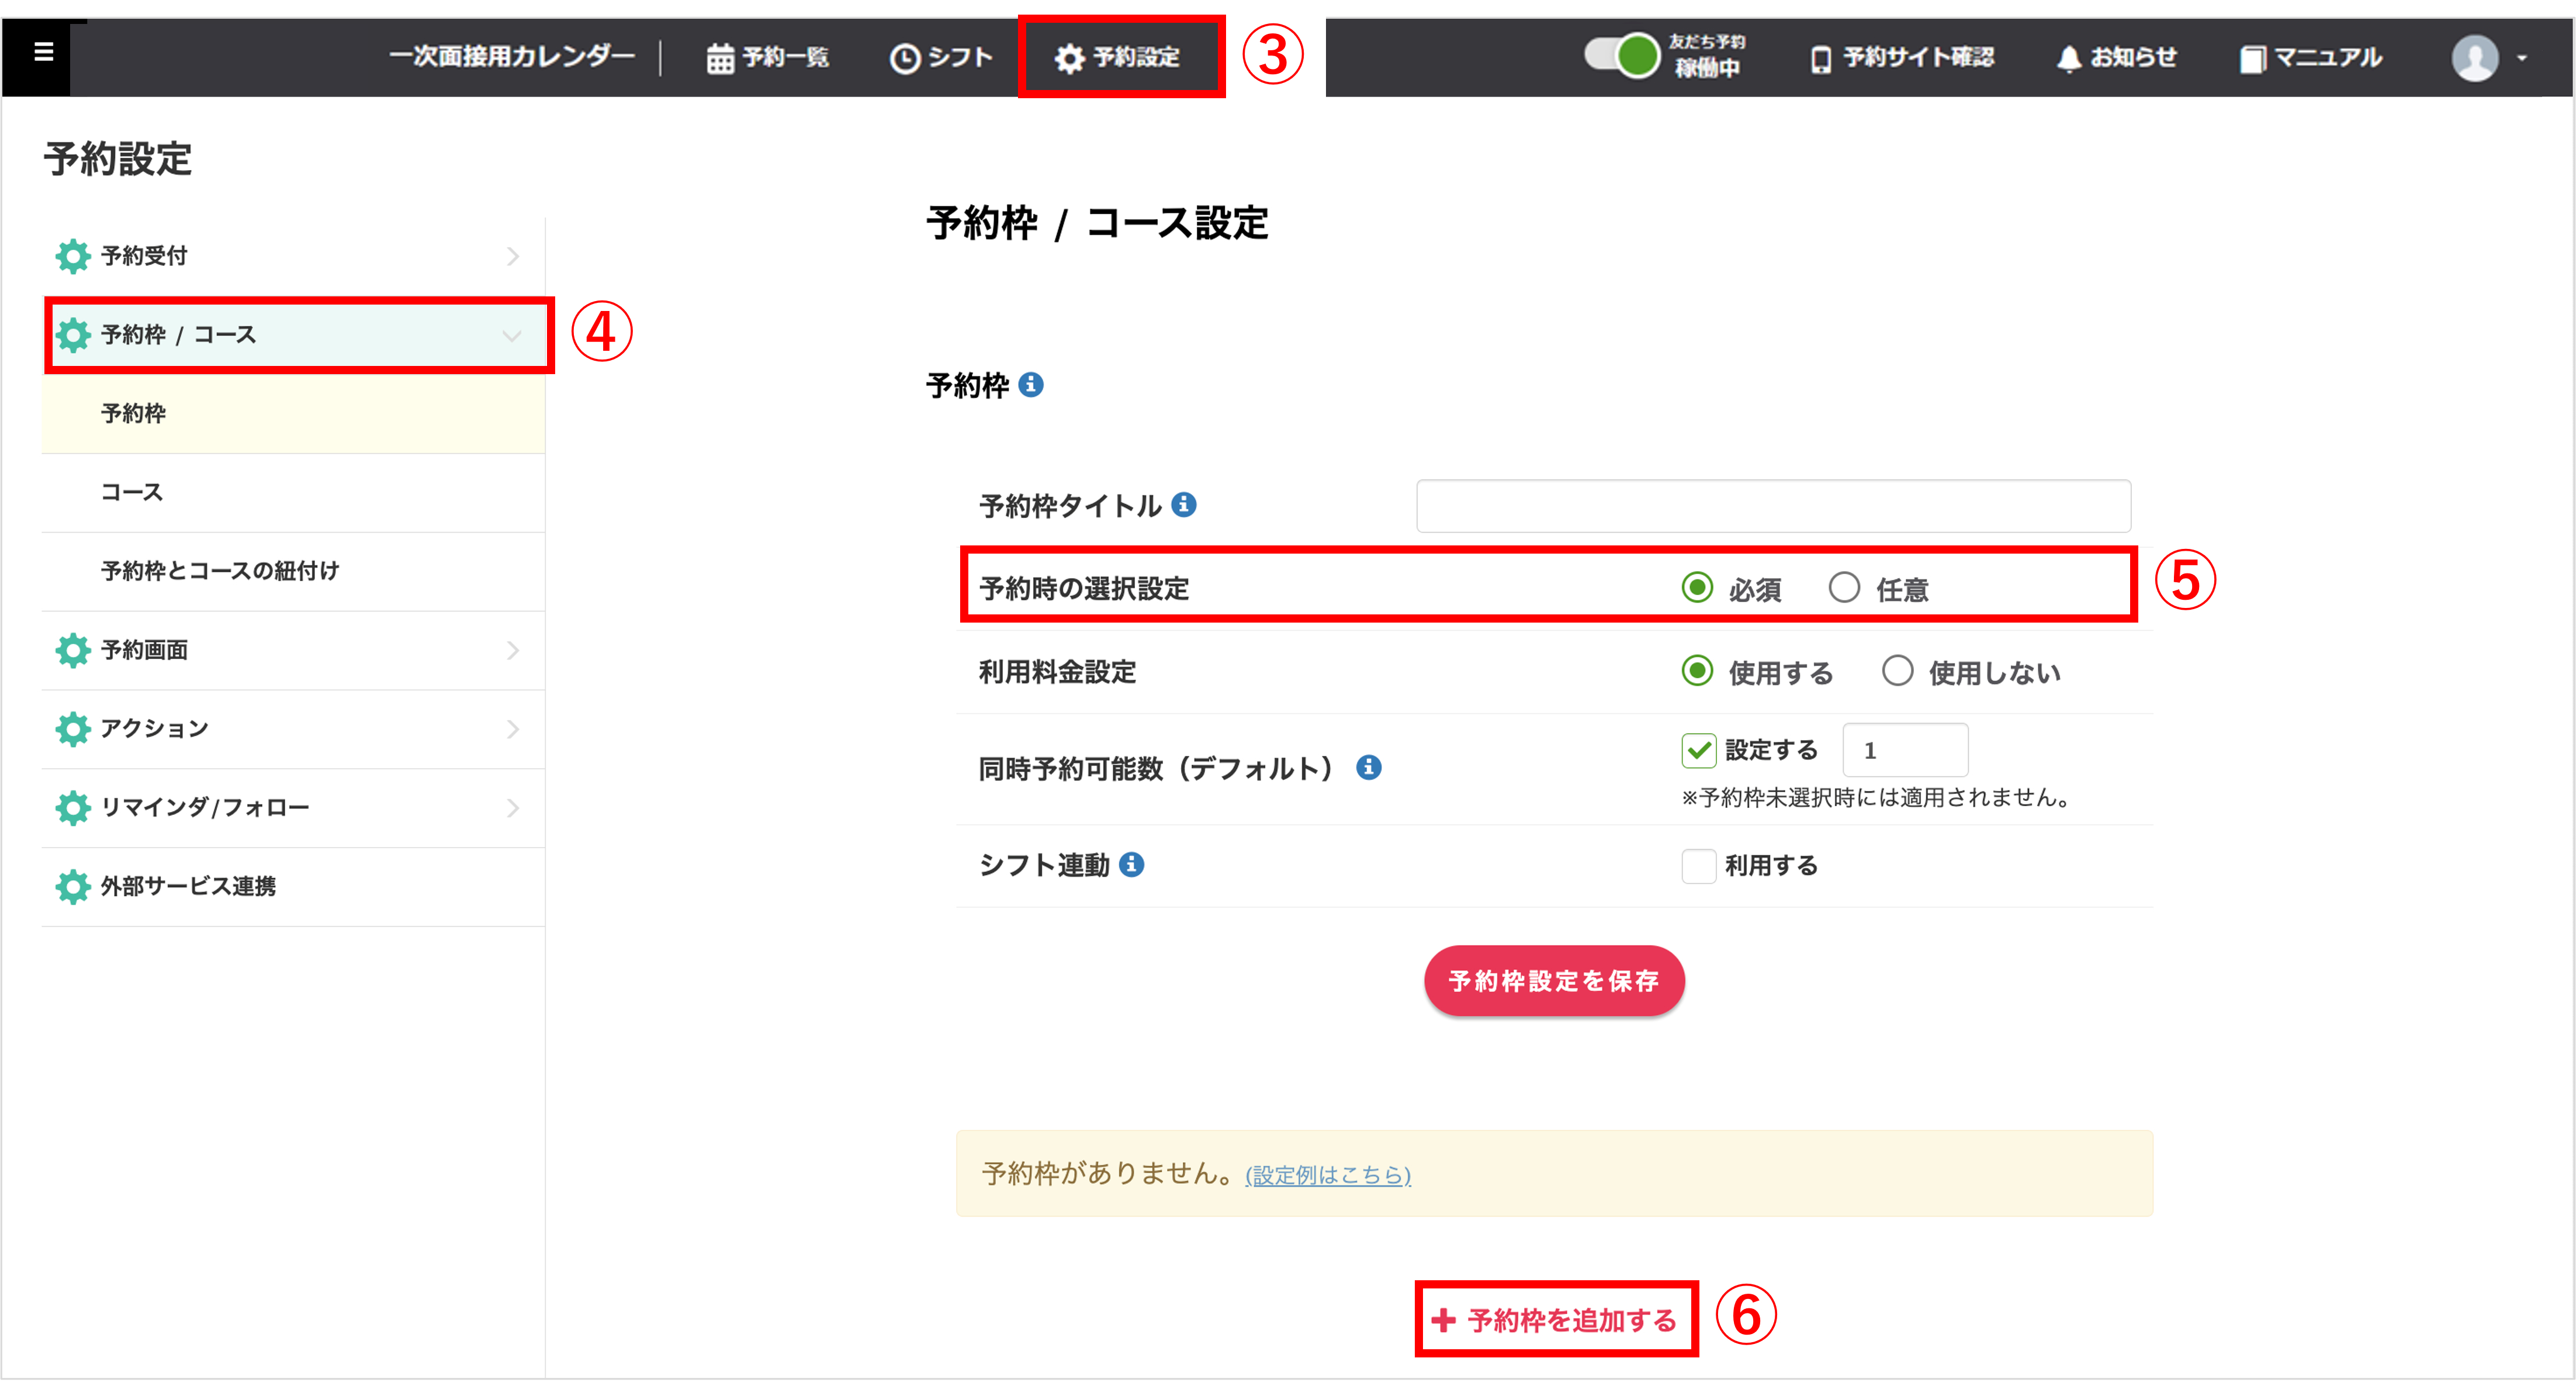Click the gear icon next to リマインダ/フォロー

[x=72, y=807]
